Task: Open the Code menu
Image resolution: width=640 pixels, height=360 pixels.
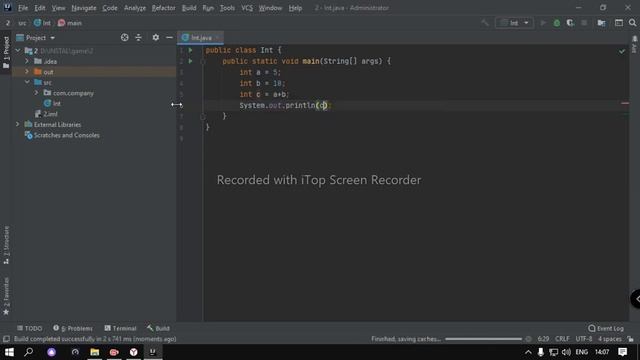Action: tap(110, 8)
